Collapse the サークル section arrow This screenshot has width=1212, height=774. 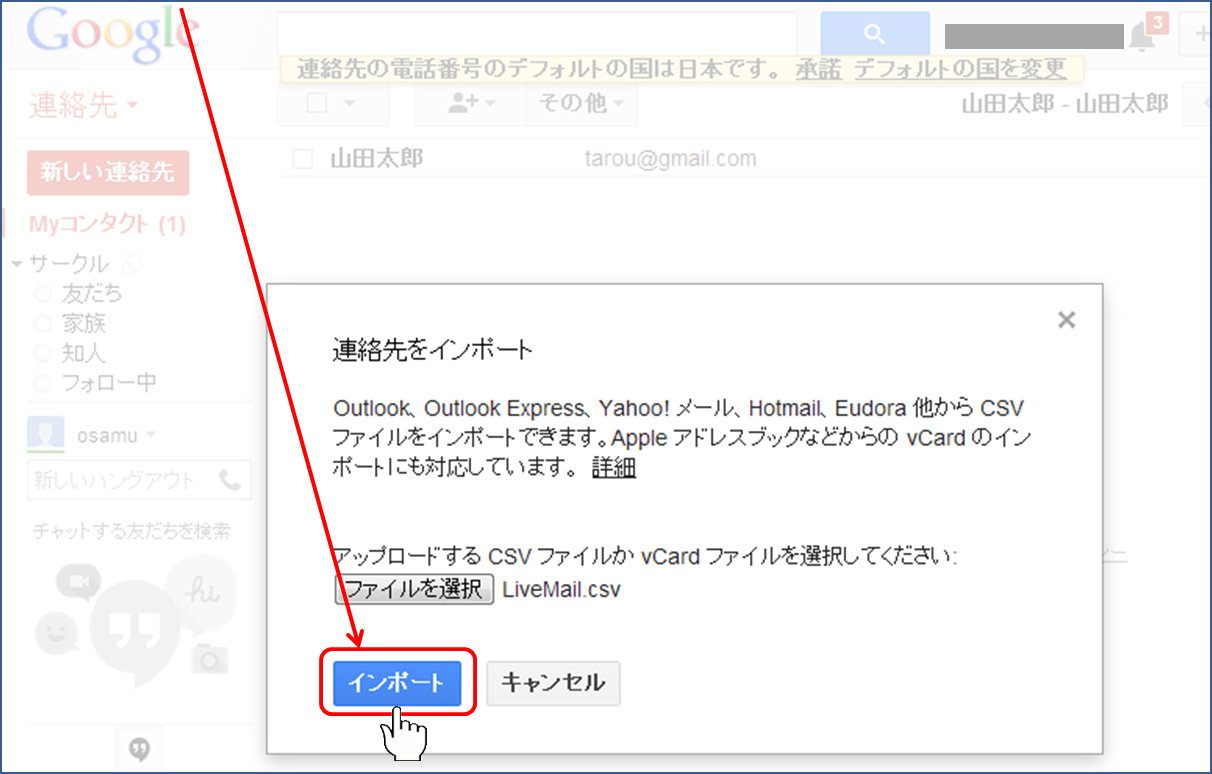(17, 264)
